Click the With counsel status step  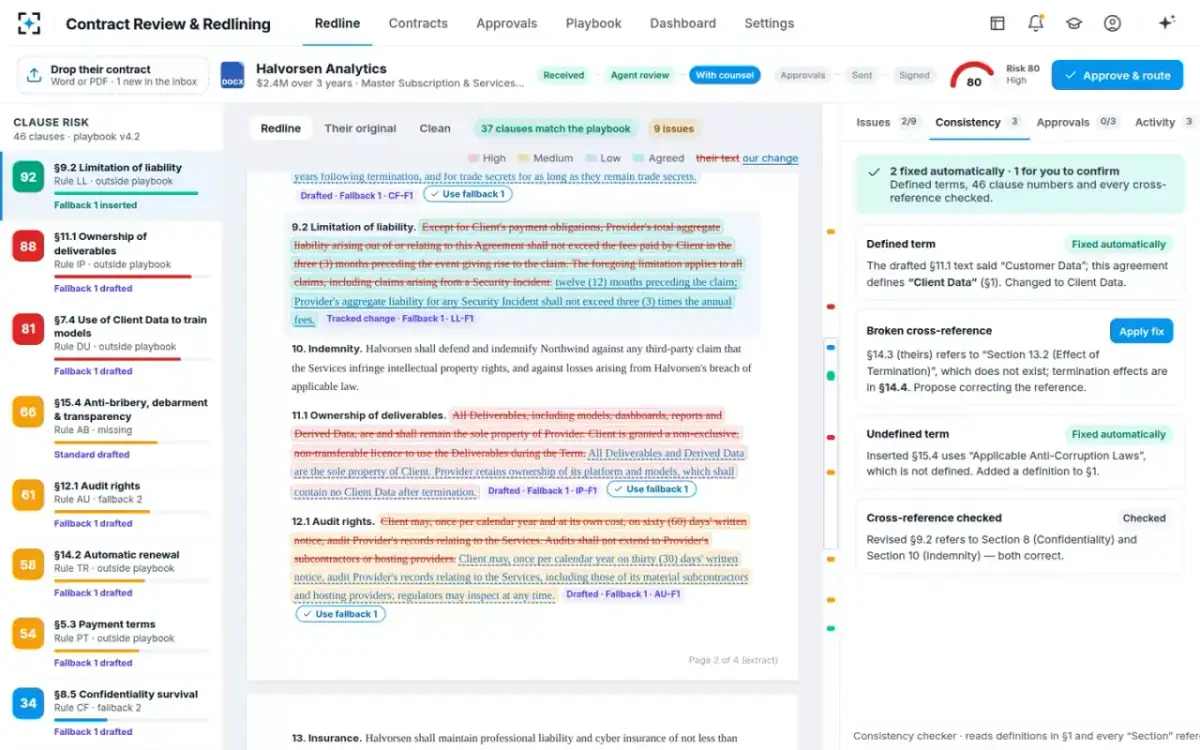725,75
